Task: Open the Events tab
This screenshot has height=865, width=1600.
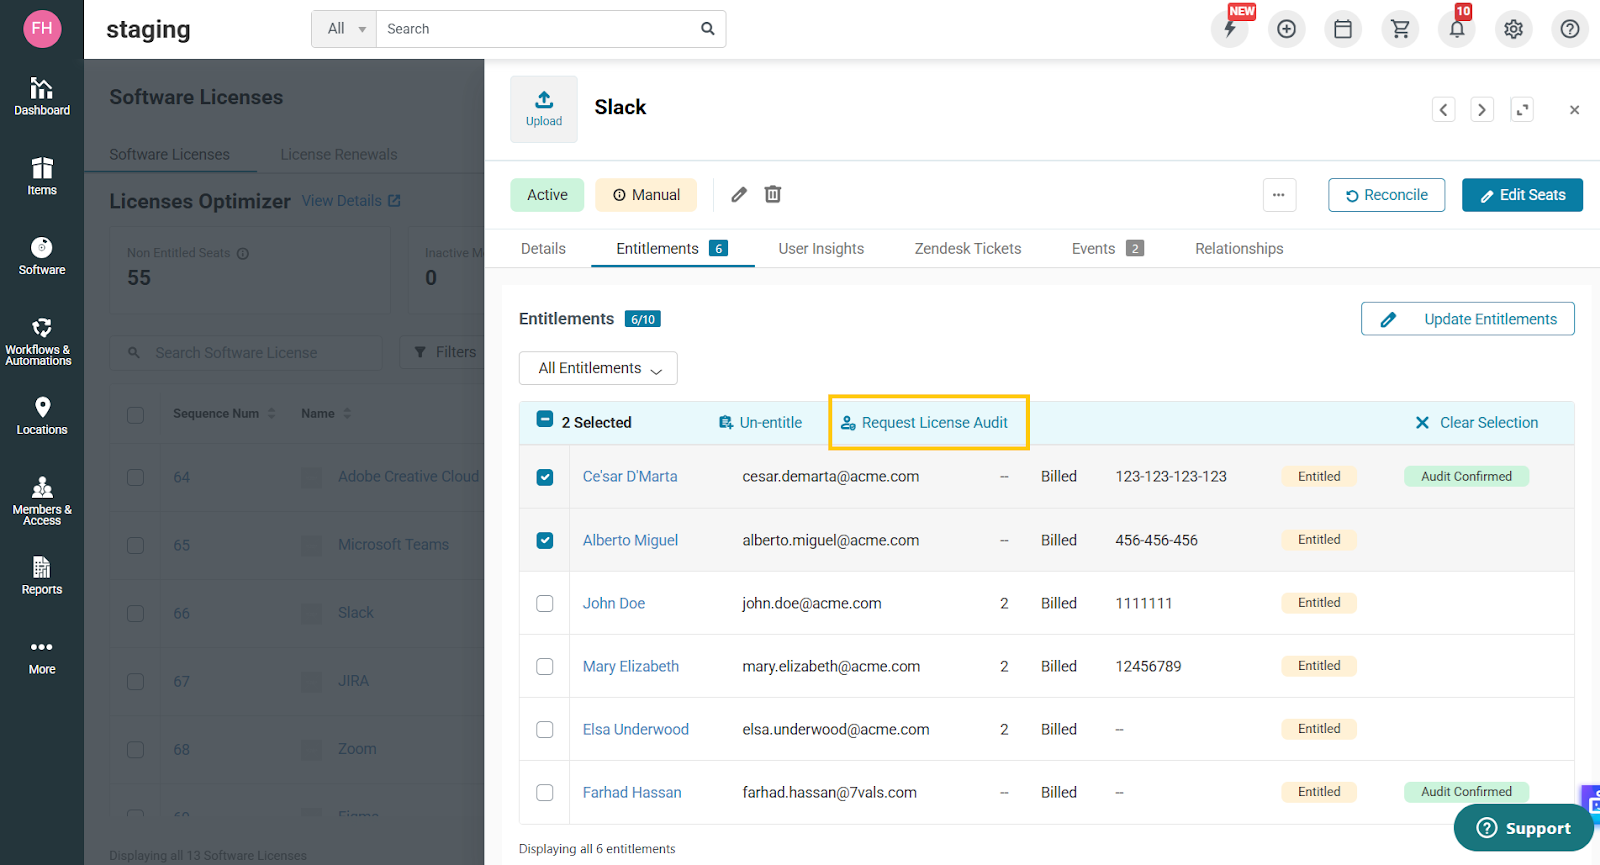Action: (x=1107, y=249)
